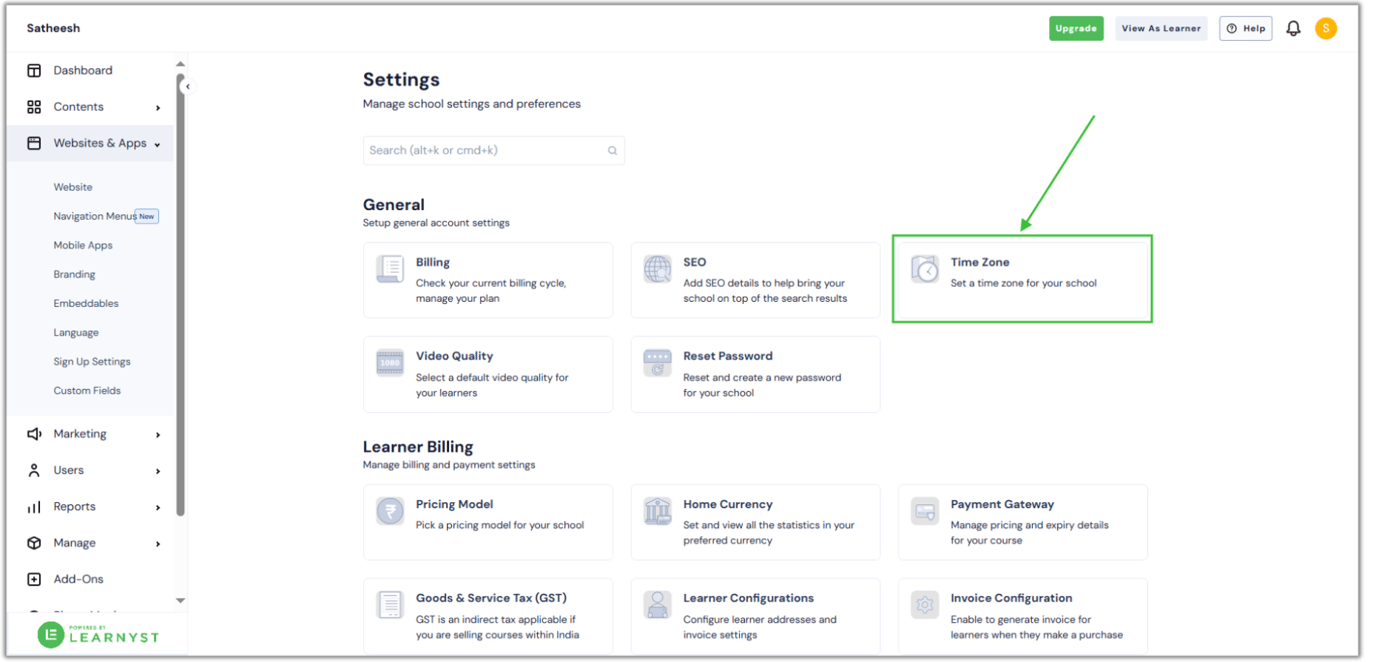Click the notification bell icon
1376x662 pixels.
click(1293, 29)
